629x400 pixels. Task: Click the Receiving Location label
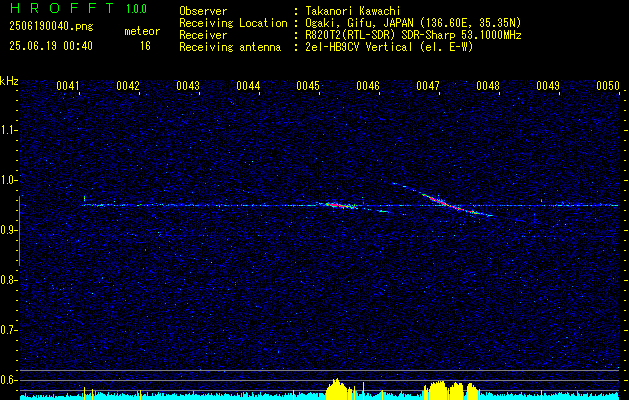click(233, 23)
